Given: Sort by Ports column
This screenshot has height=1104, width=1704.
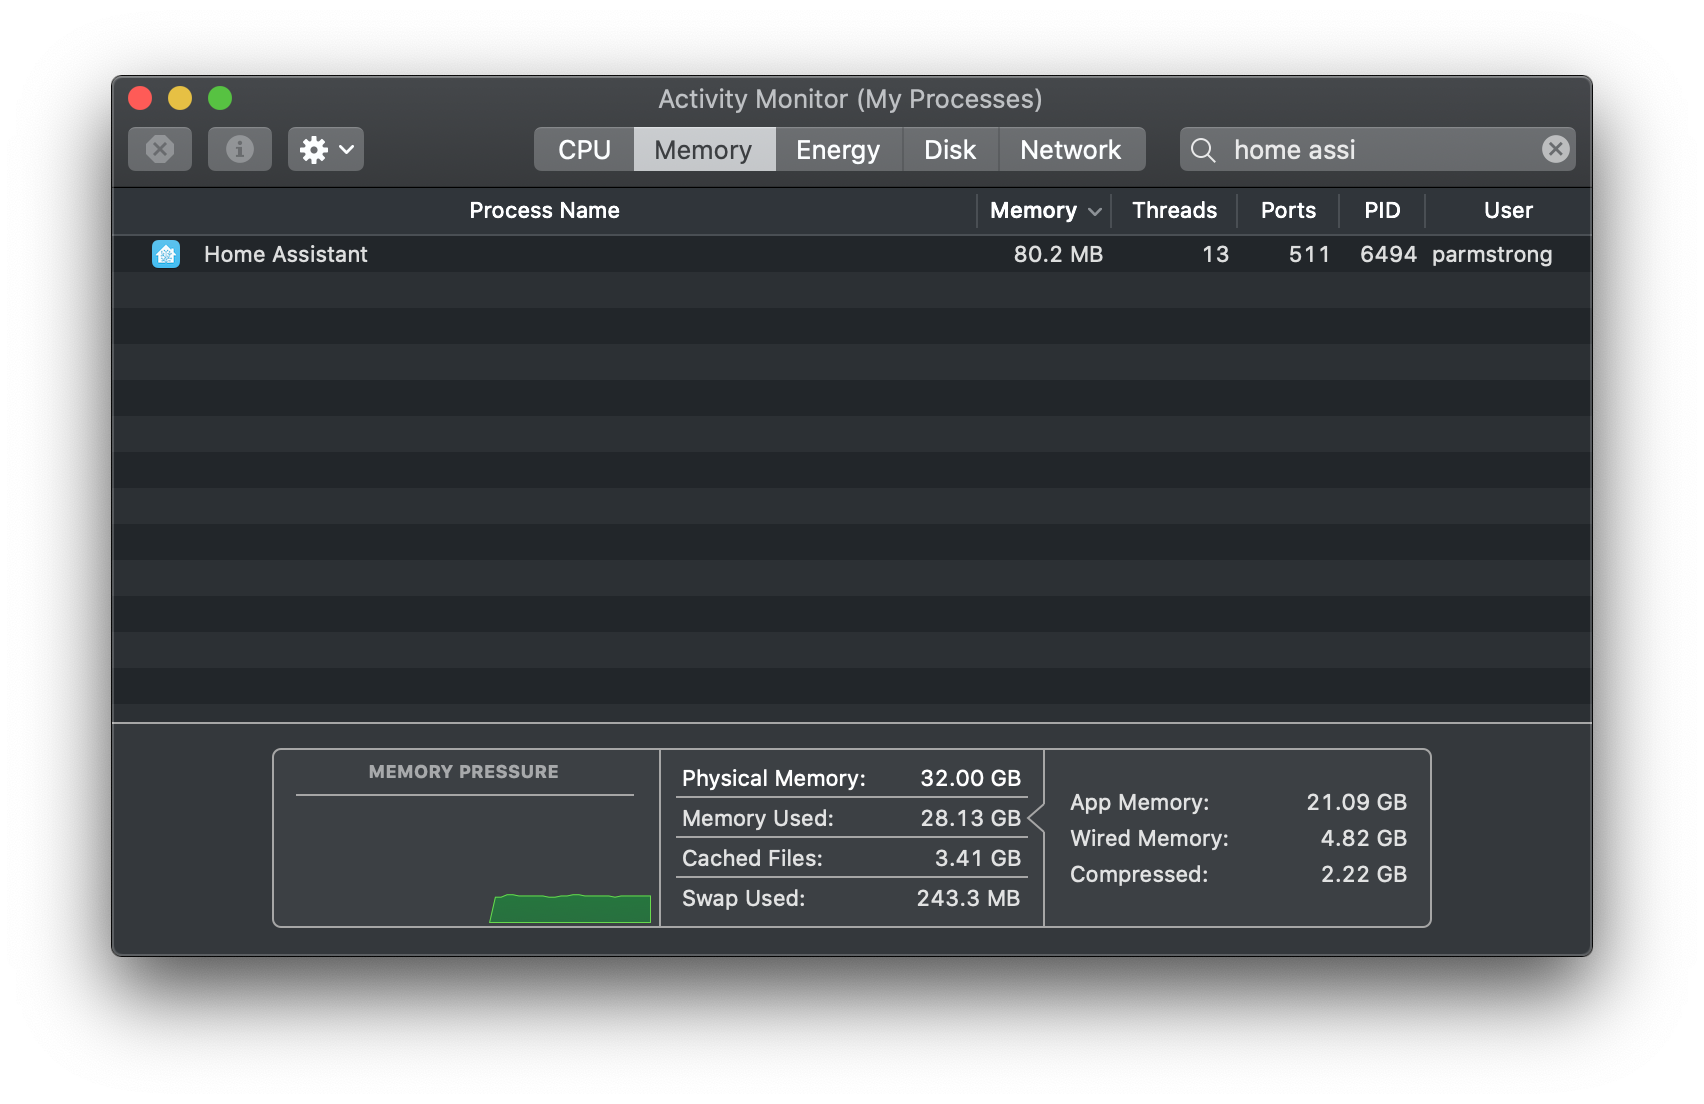Looking at the screenshot, I should (x=1288, y=210).
